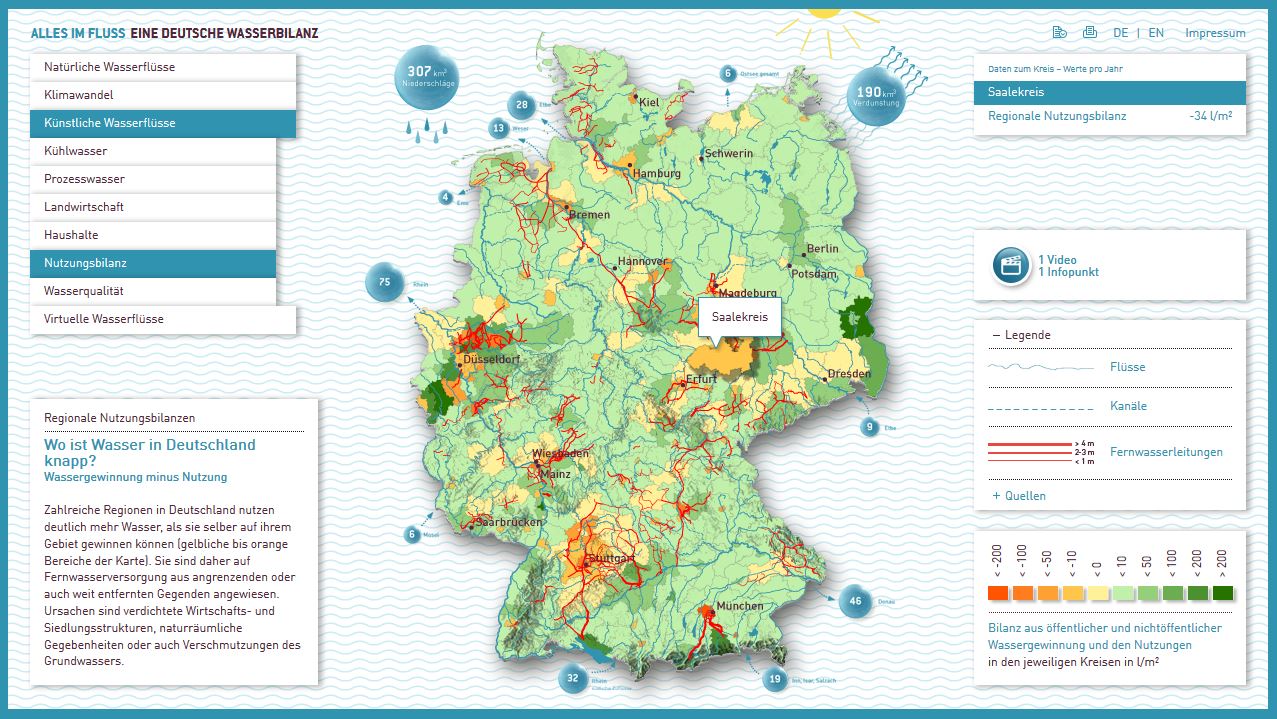This screenshot has height=719, width=1277.
Task: Select the 32 Rhein inflow bubble
Action: coord(573,679)
